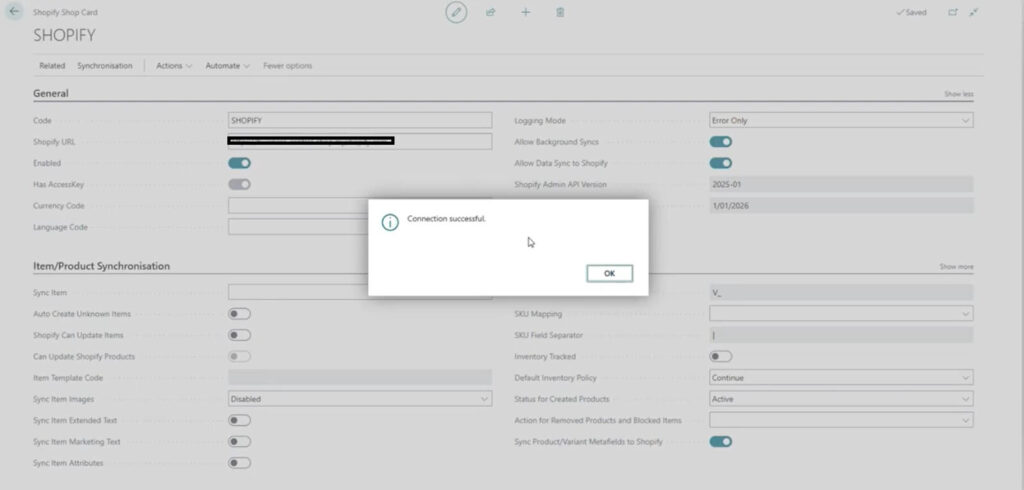Toggle Shopify Can Update Items switch
The width and height of the screenshot is (1024, 490).
click(x=239, y=335)
